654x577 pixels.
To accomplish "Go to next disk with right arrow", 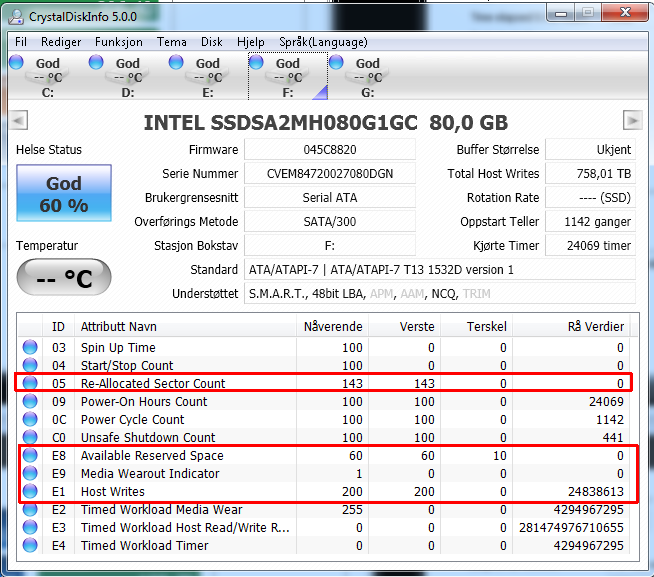I will pos(633,121).
